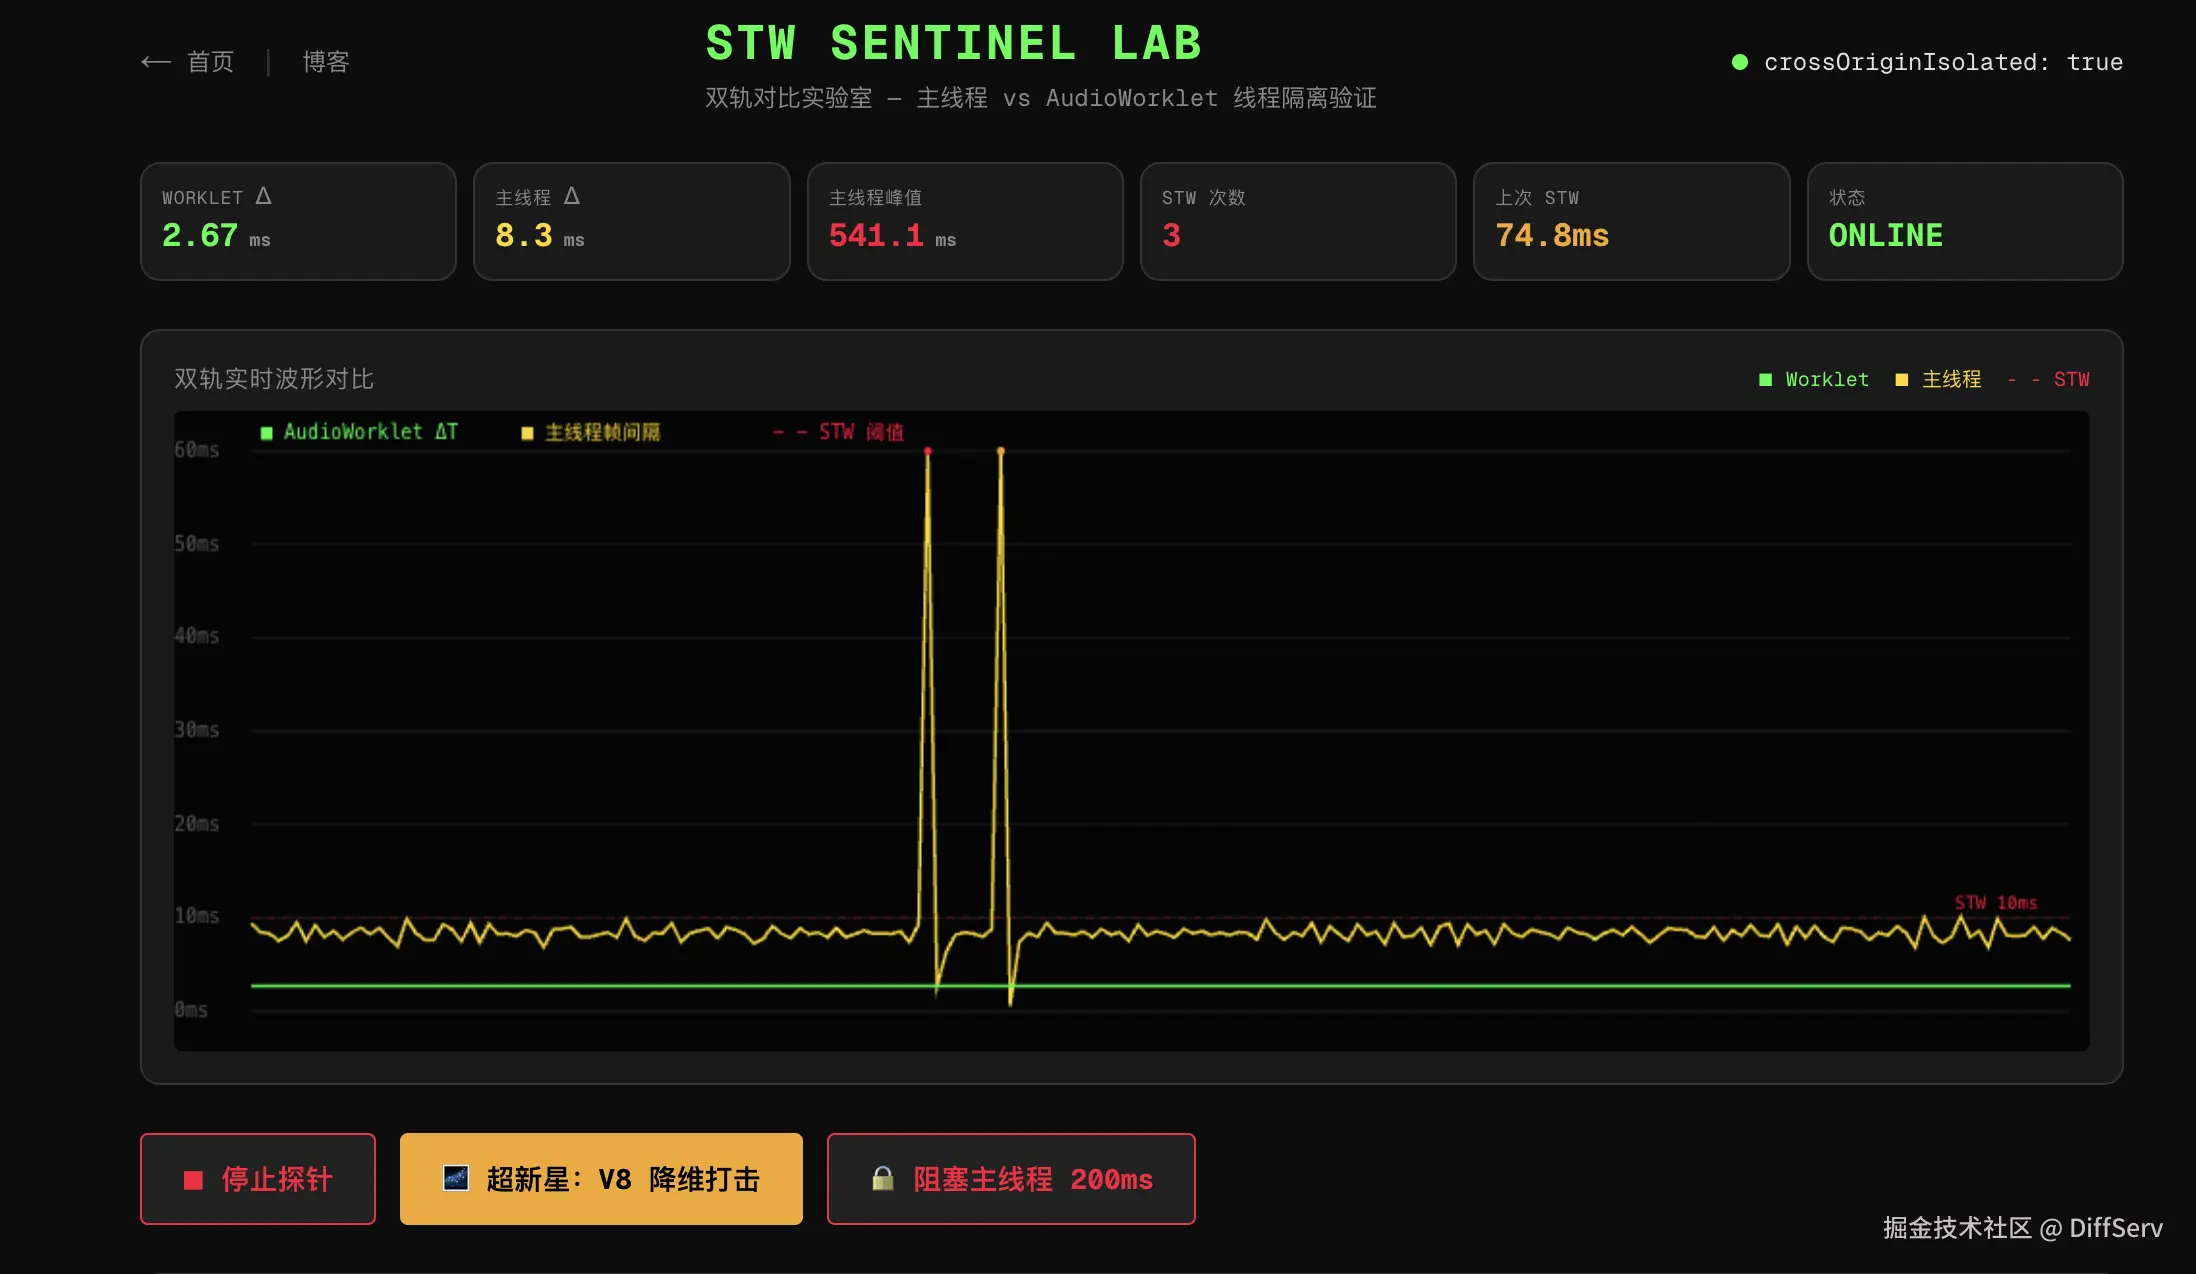Click the lock icon on block button
This screenshot has height=1274, width=2196.
coord(882,1178)
